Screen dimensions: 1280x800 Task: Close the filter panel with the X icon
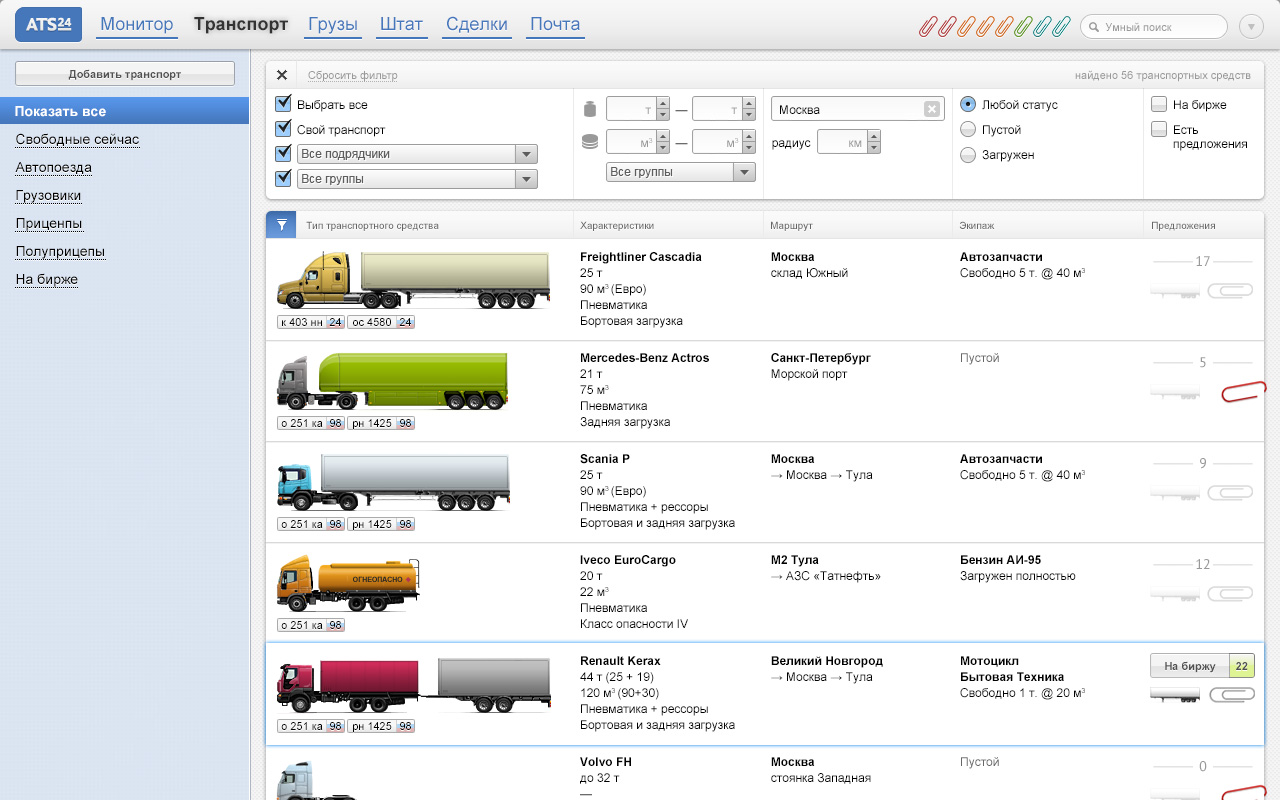(x=282, y=75)
